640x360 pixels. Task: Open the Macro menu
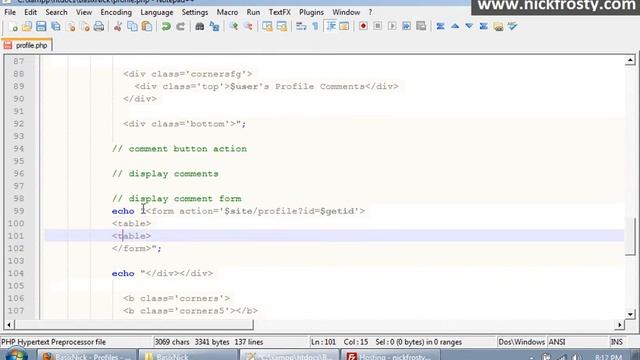coord(227,12)
